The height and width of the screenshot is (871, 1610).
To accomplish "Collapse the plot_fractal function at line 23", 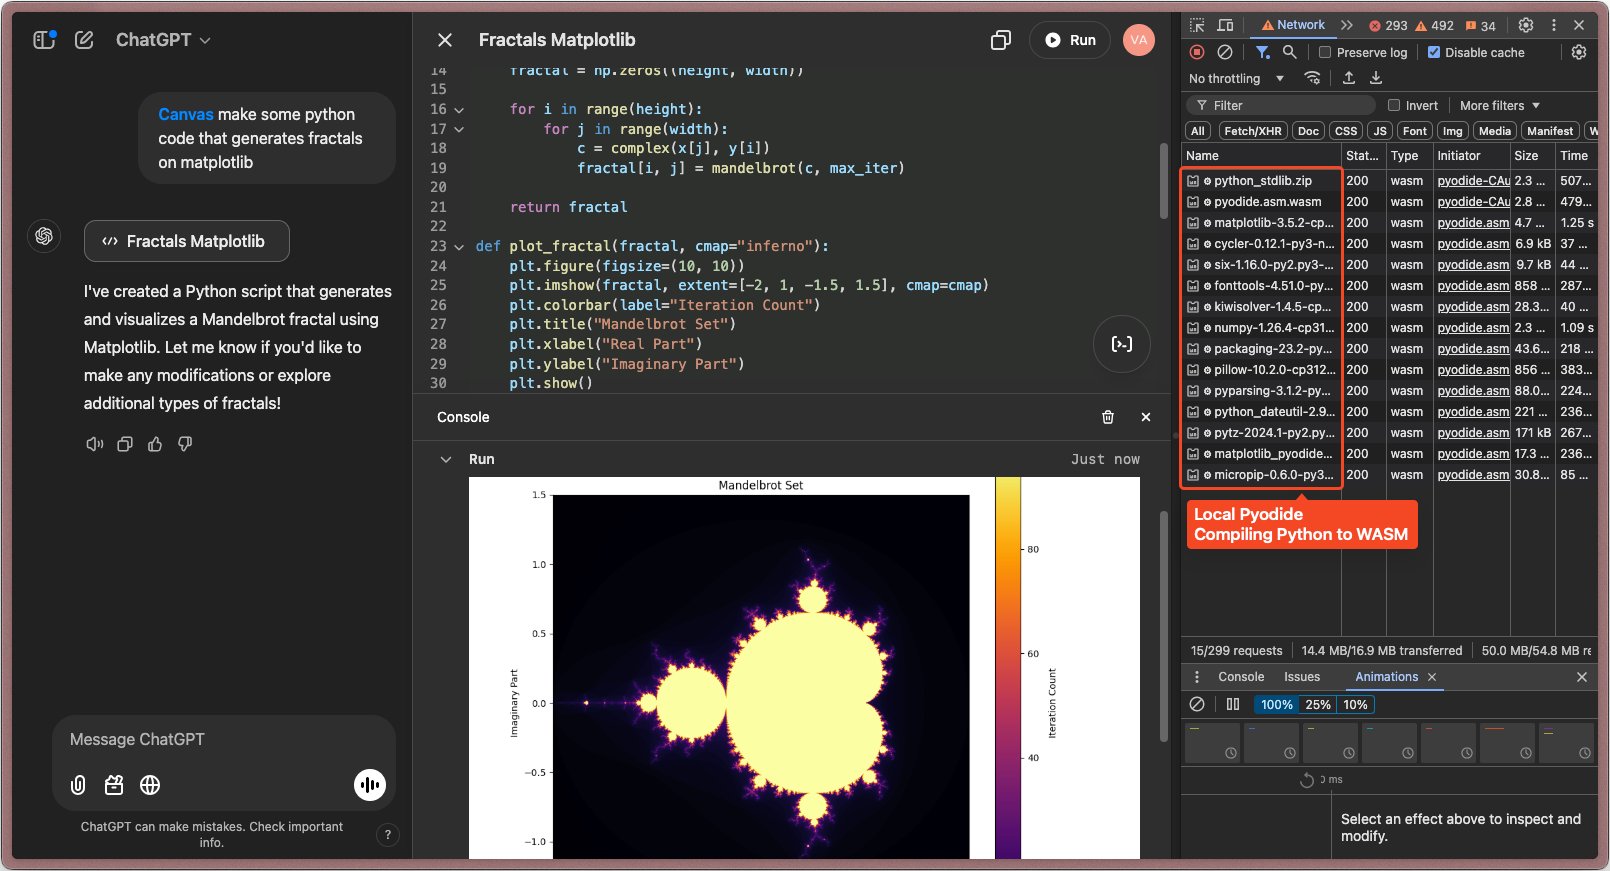I will click(x=459, y=246).
